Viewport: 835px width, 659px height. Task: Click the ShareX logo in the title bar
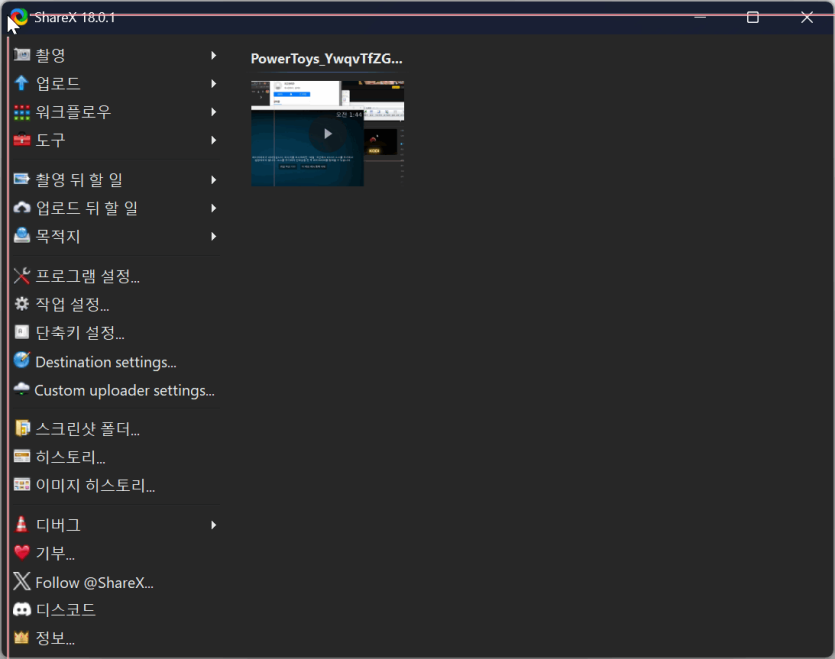coord(20,17)
